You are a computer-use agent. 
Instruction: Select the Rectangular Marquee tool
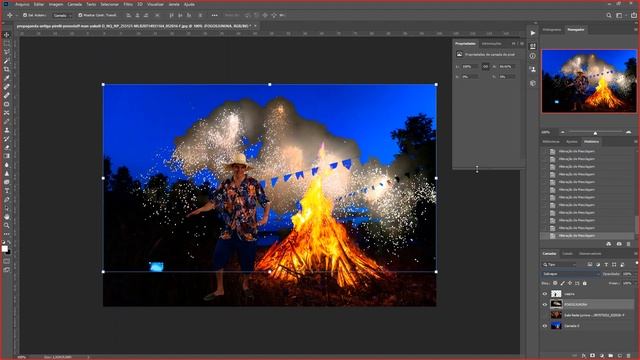[x=7, y=43]
